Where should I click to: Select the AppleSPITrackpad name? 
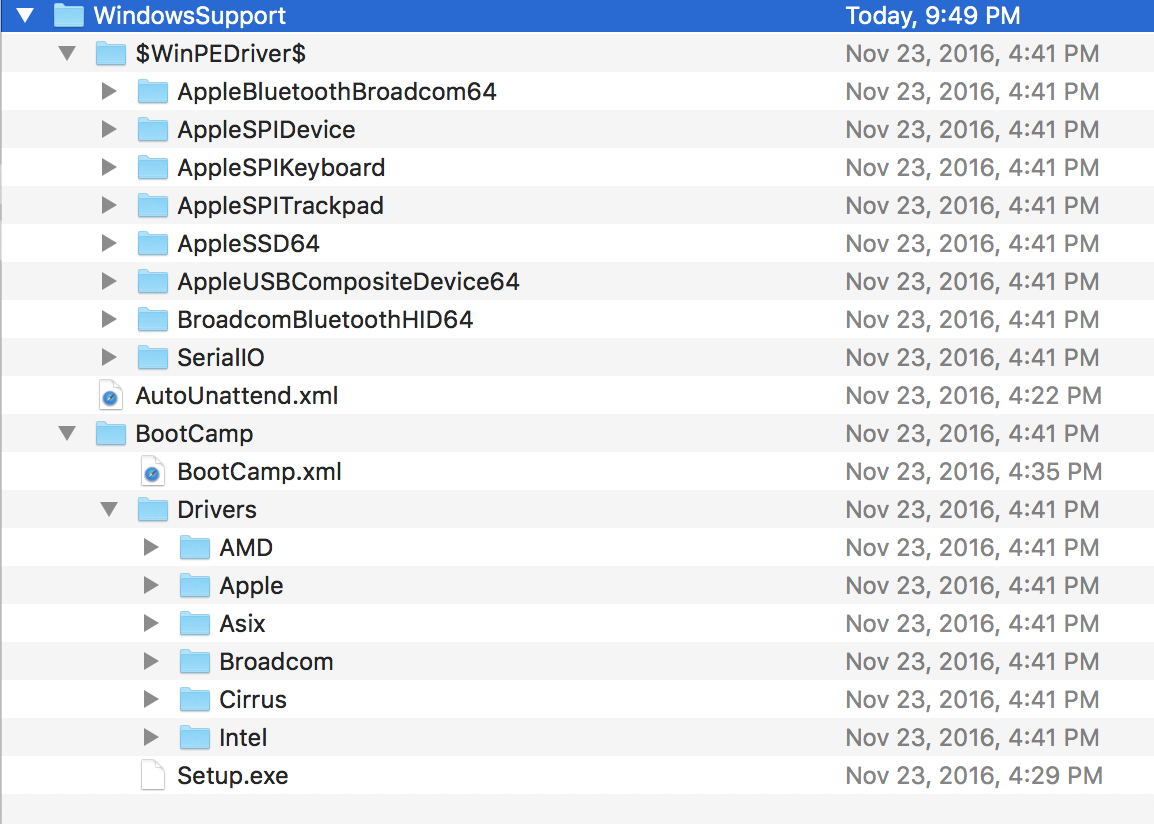280,205
